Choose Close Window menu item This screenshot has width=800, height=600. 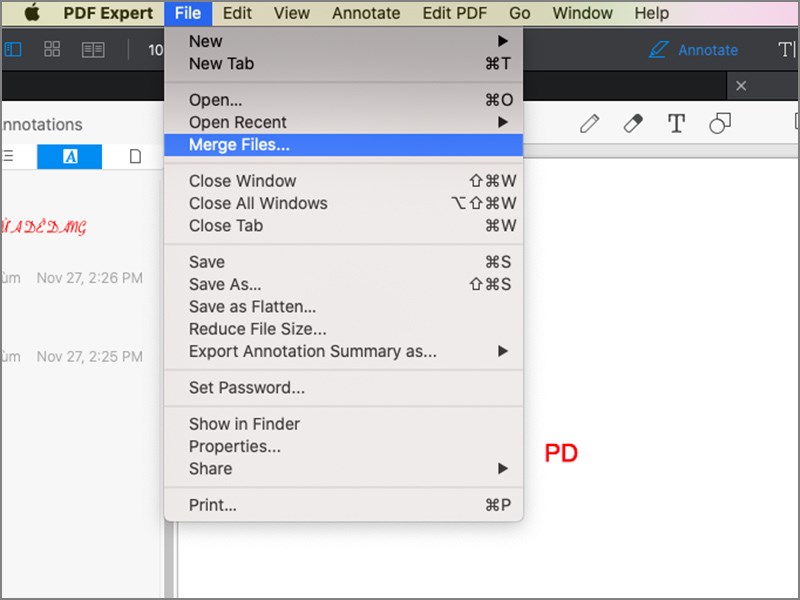pyautogui.click(x=343, y=181)
